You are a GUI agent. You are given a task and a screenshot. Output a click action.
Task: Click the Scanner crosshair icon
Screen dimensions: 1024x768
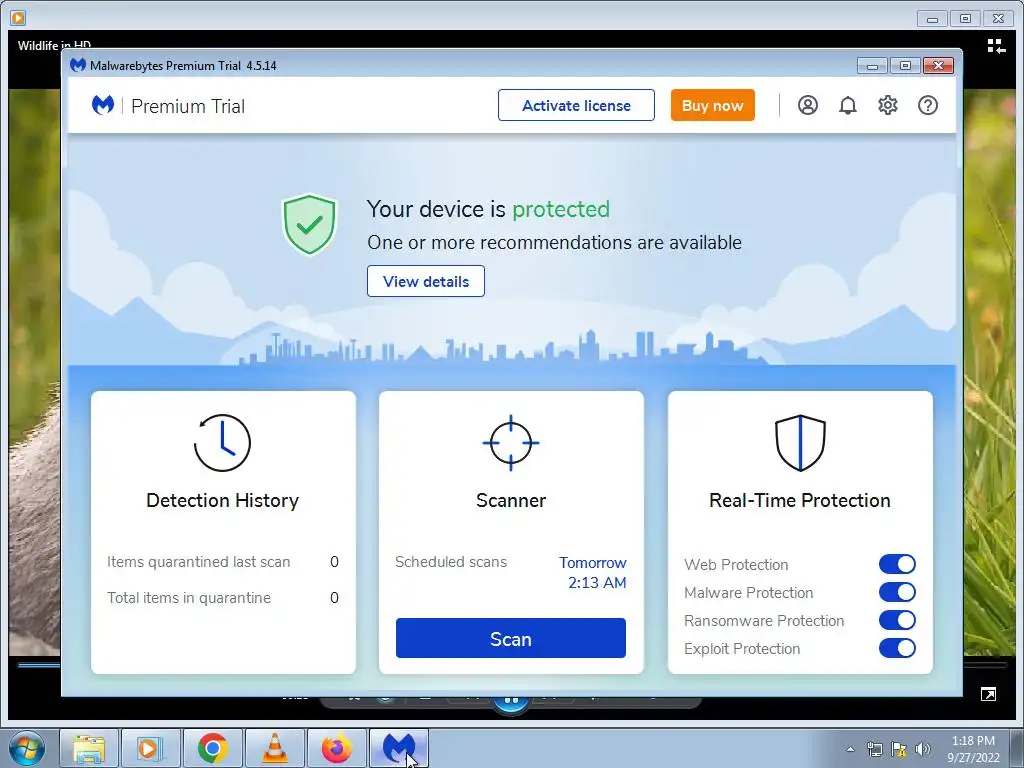(511, 443)
